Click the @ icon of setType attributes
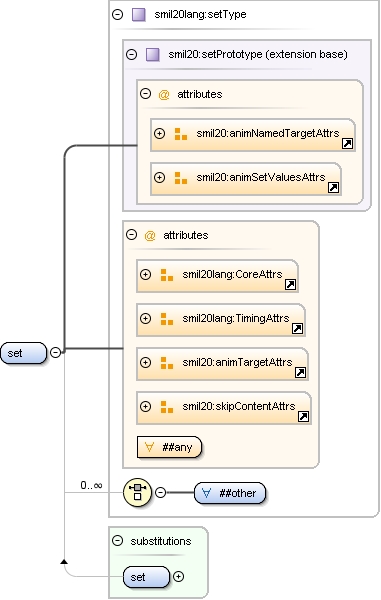The width and height of the screenshot is (381, 600). pos(150,235)
